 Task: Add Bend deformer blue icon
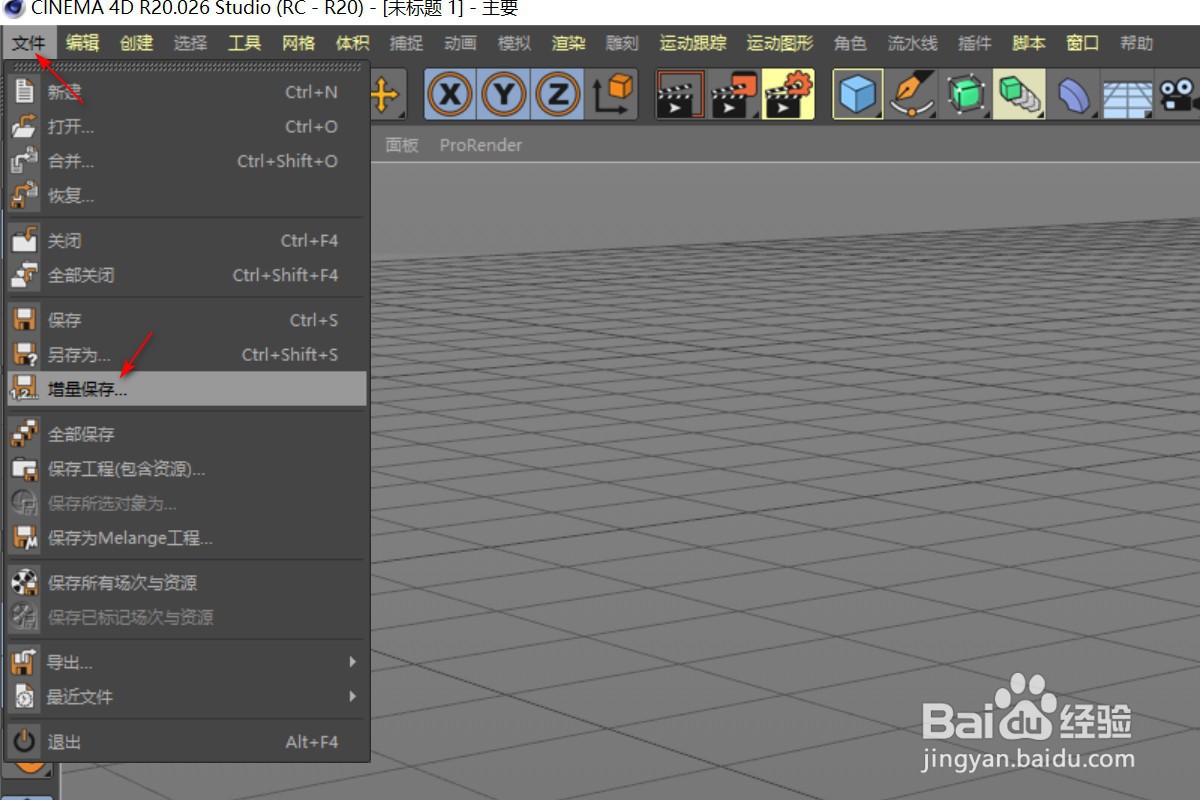point(1074,95)
